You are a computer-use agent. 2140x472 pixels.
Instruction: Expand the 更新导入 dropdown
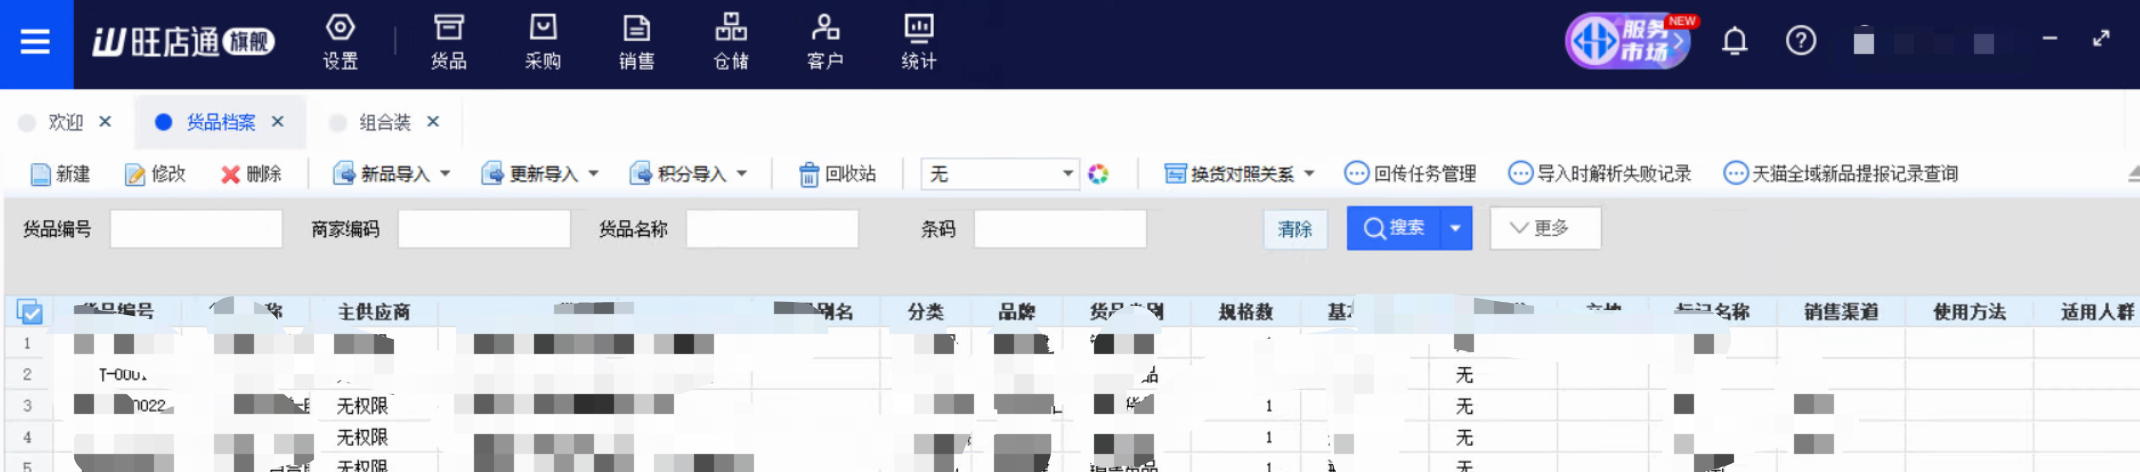click(593, 174)
